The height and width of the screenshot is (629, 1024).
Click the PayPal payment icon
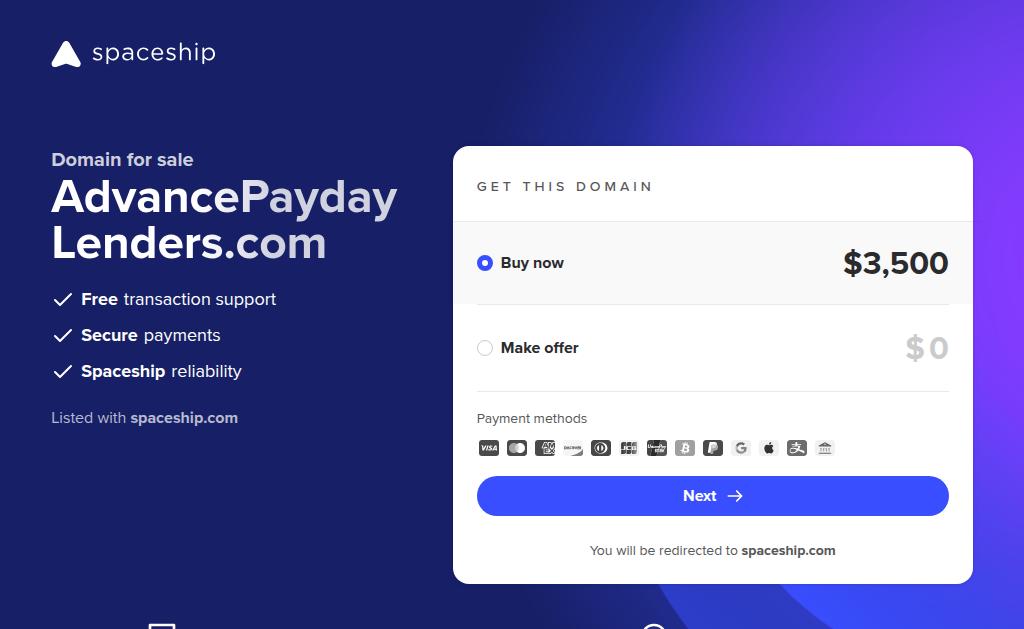click(x=713, y=448)
